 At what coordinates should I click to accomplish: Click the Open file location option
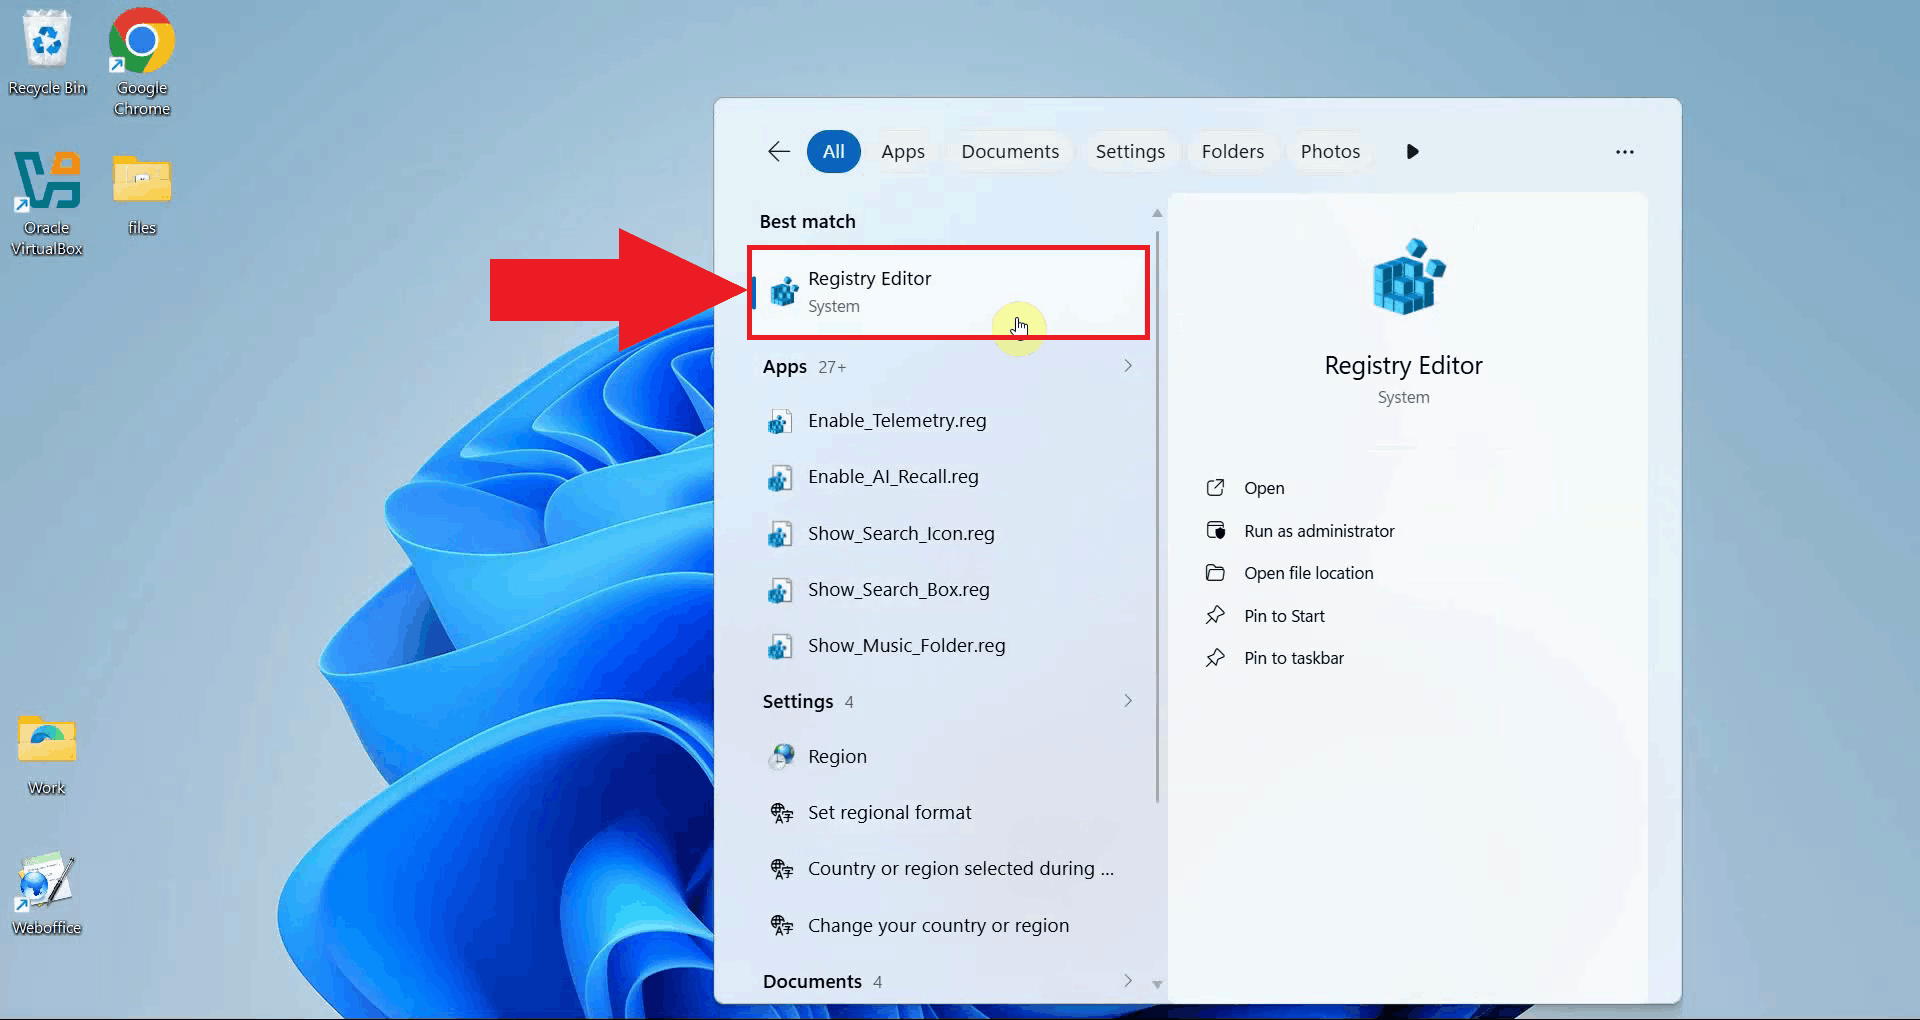[x=1309, y=572]
